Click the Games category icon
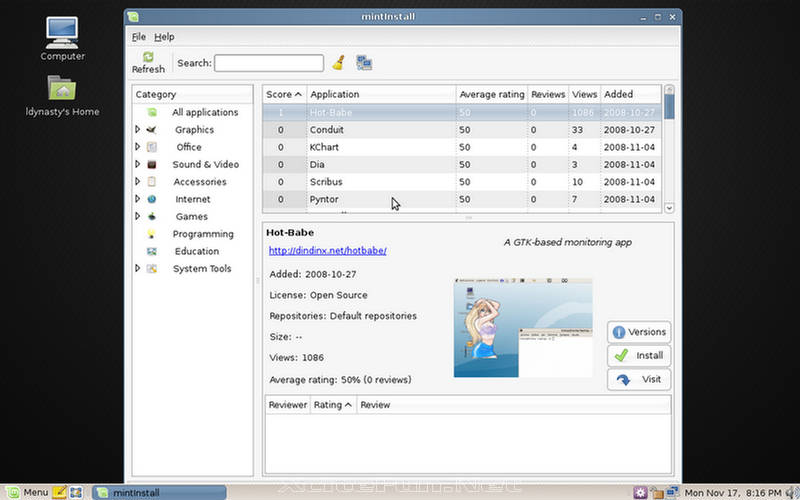Screen dimensions: 800x500 152,216
